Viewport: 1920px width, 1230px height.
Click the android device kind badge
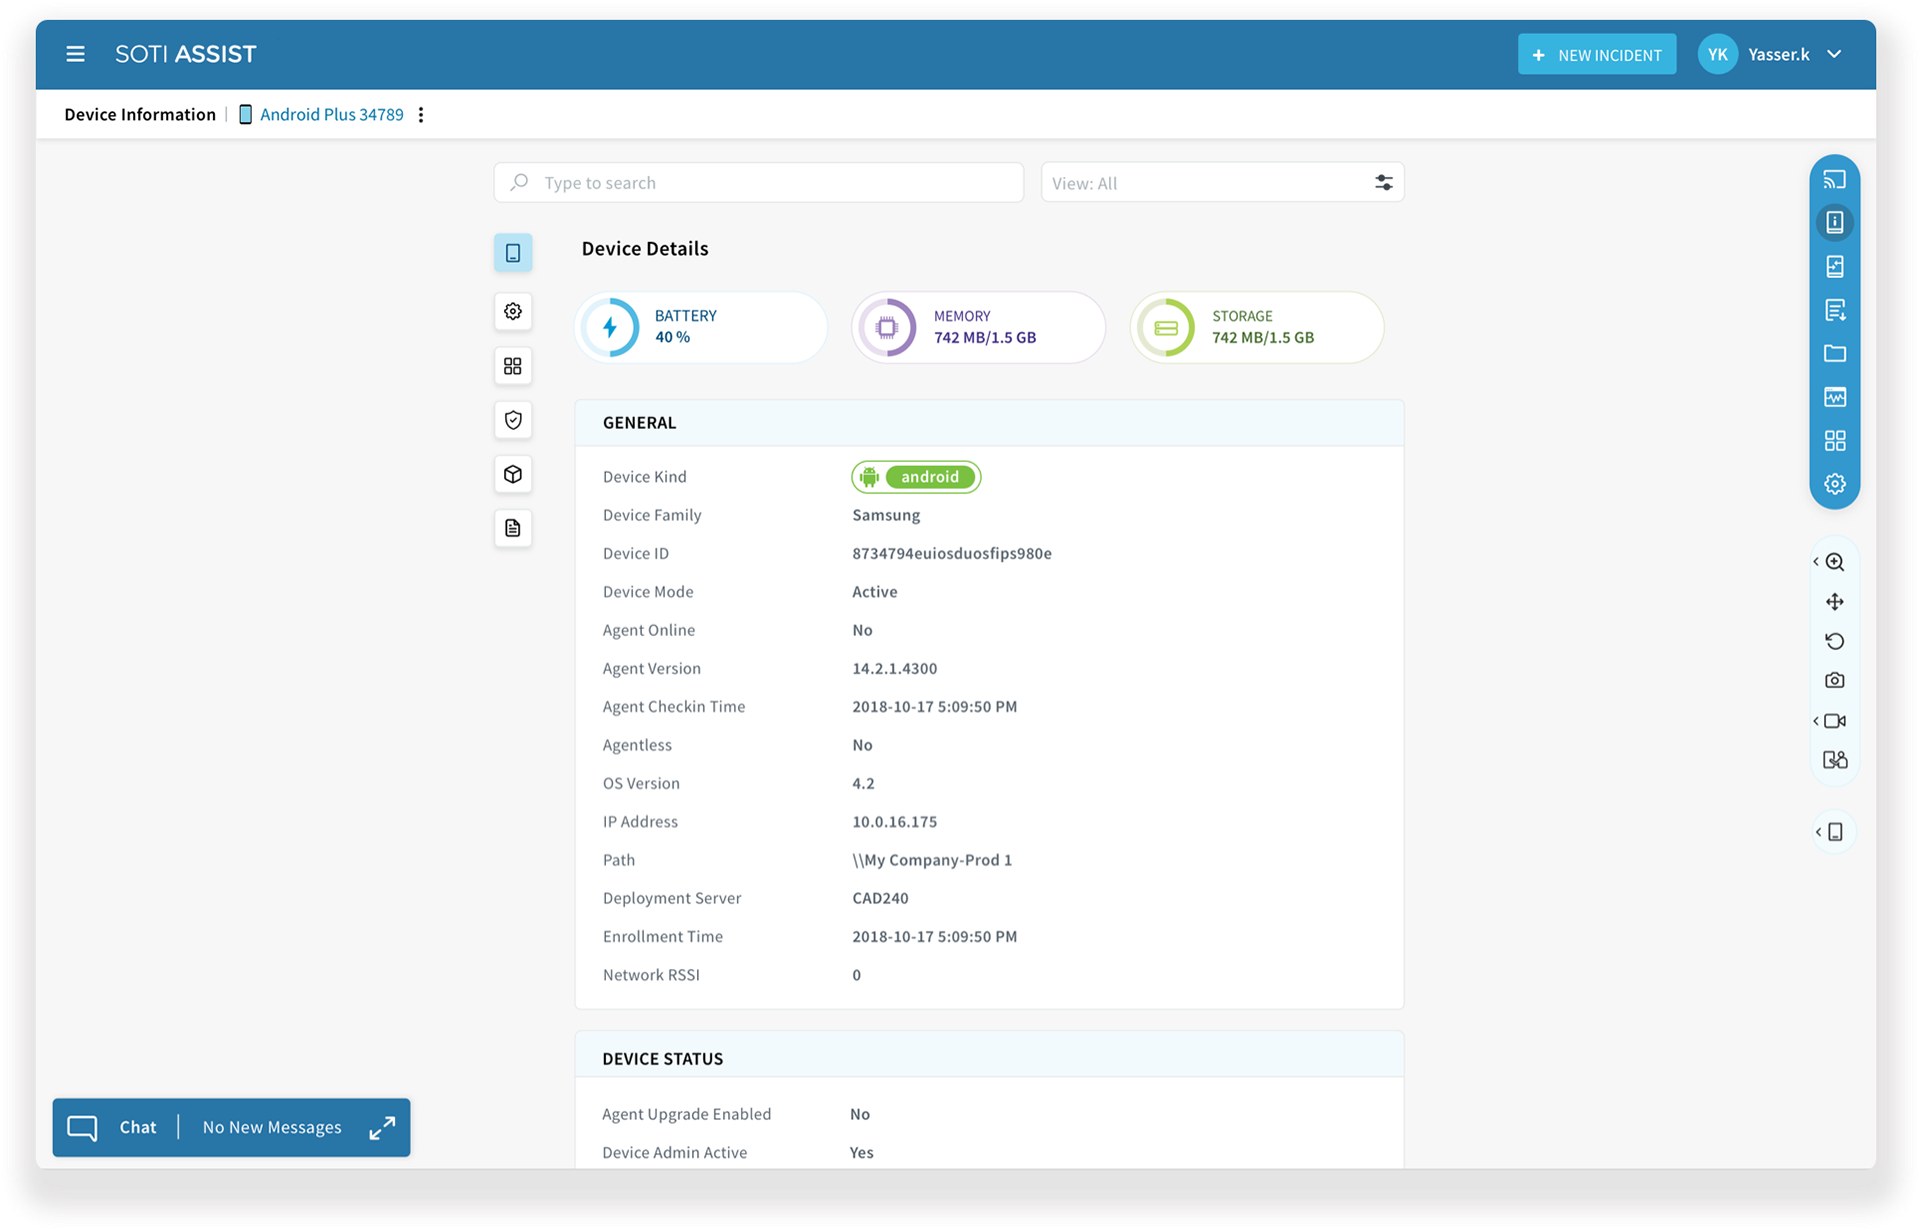point(916,477)
